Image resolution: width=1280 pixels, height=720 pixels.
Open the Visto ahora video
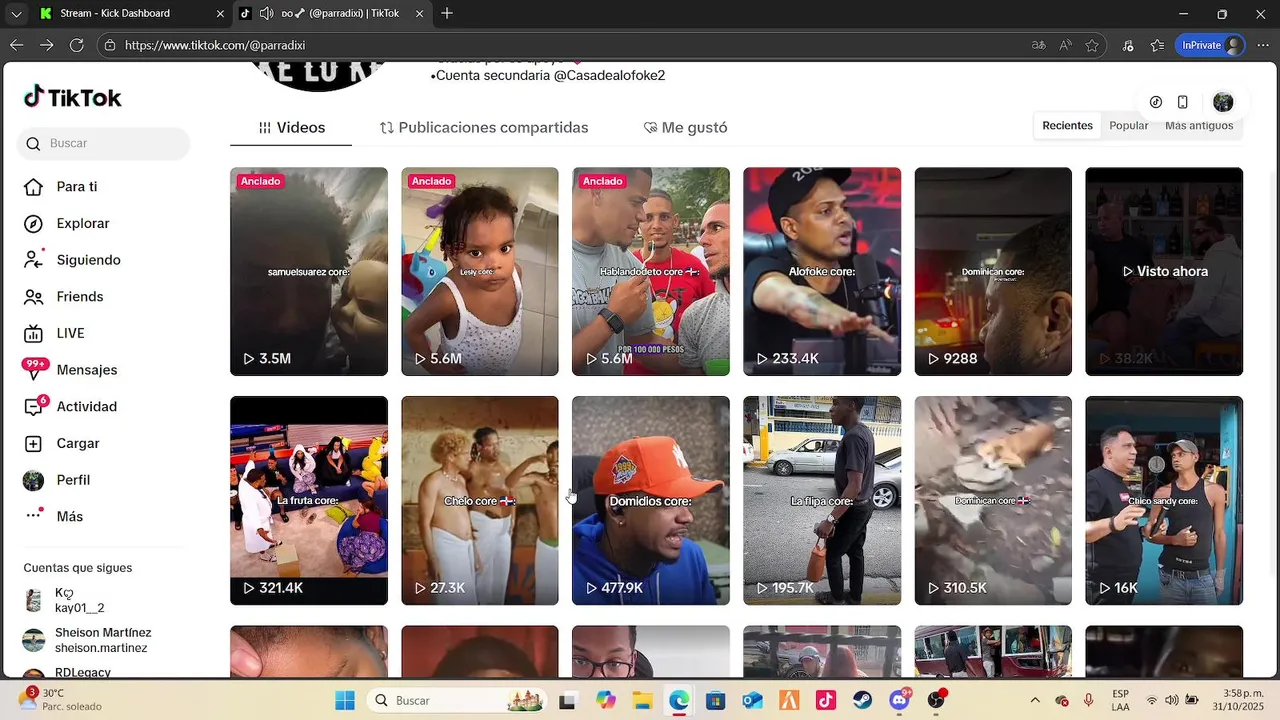[x=1164, y=271]
